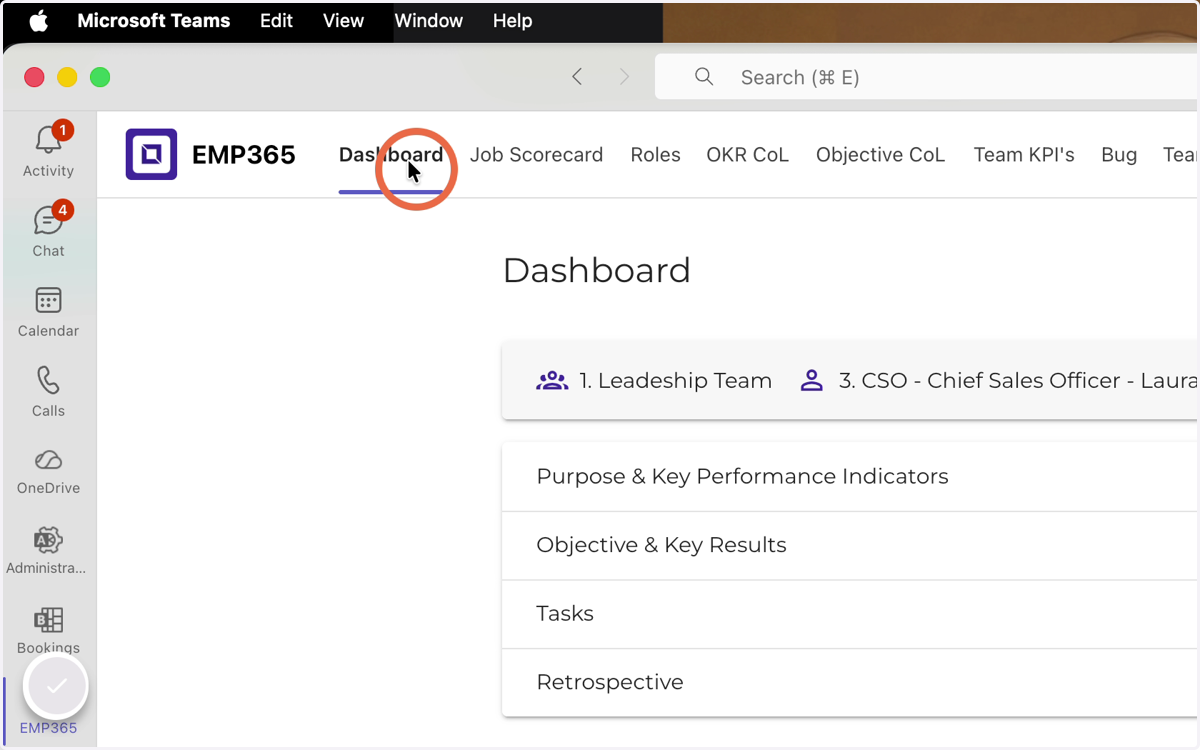The image size is (1200, 750).
Task: Click the search magnifier icon
Action: (704, 77)
